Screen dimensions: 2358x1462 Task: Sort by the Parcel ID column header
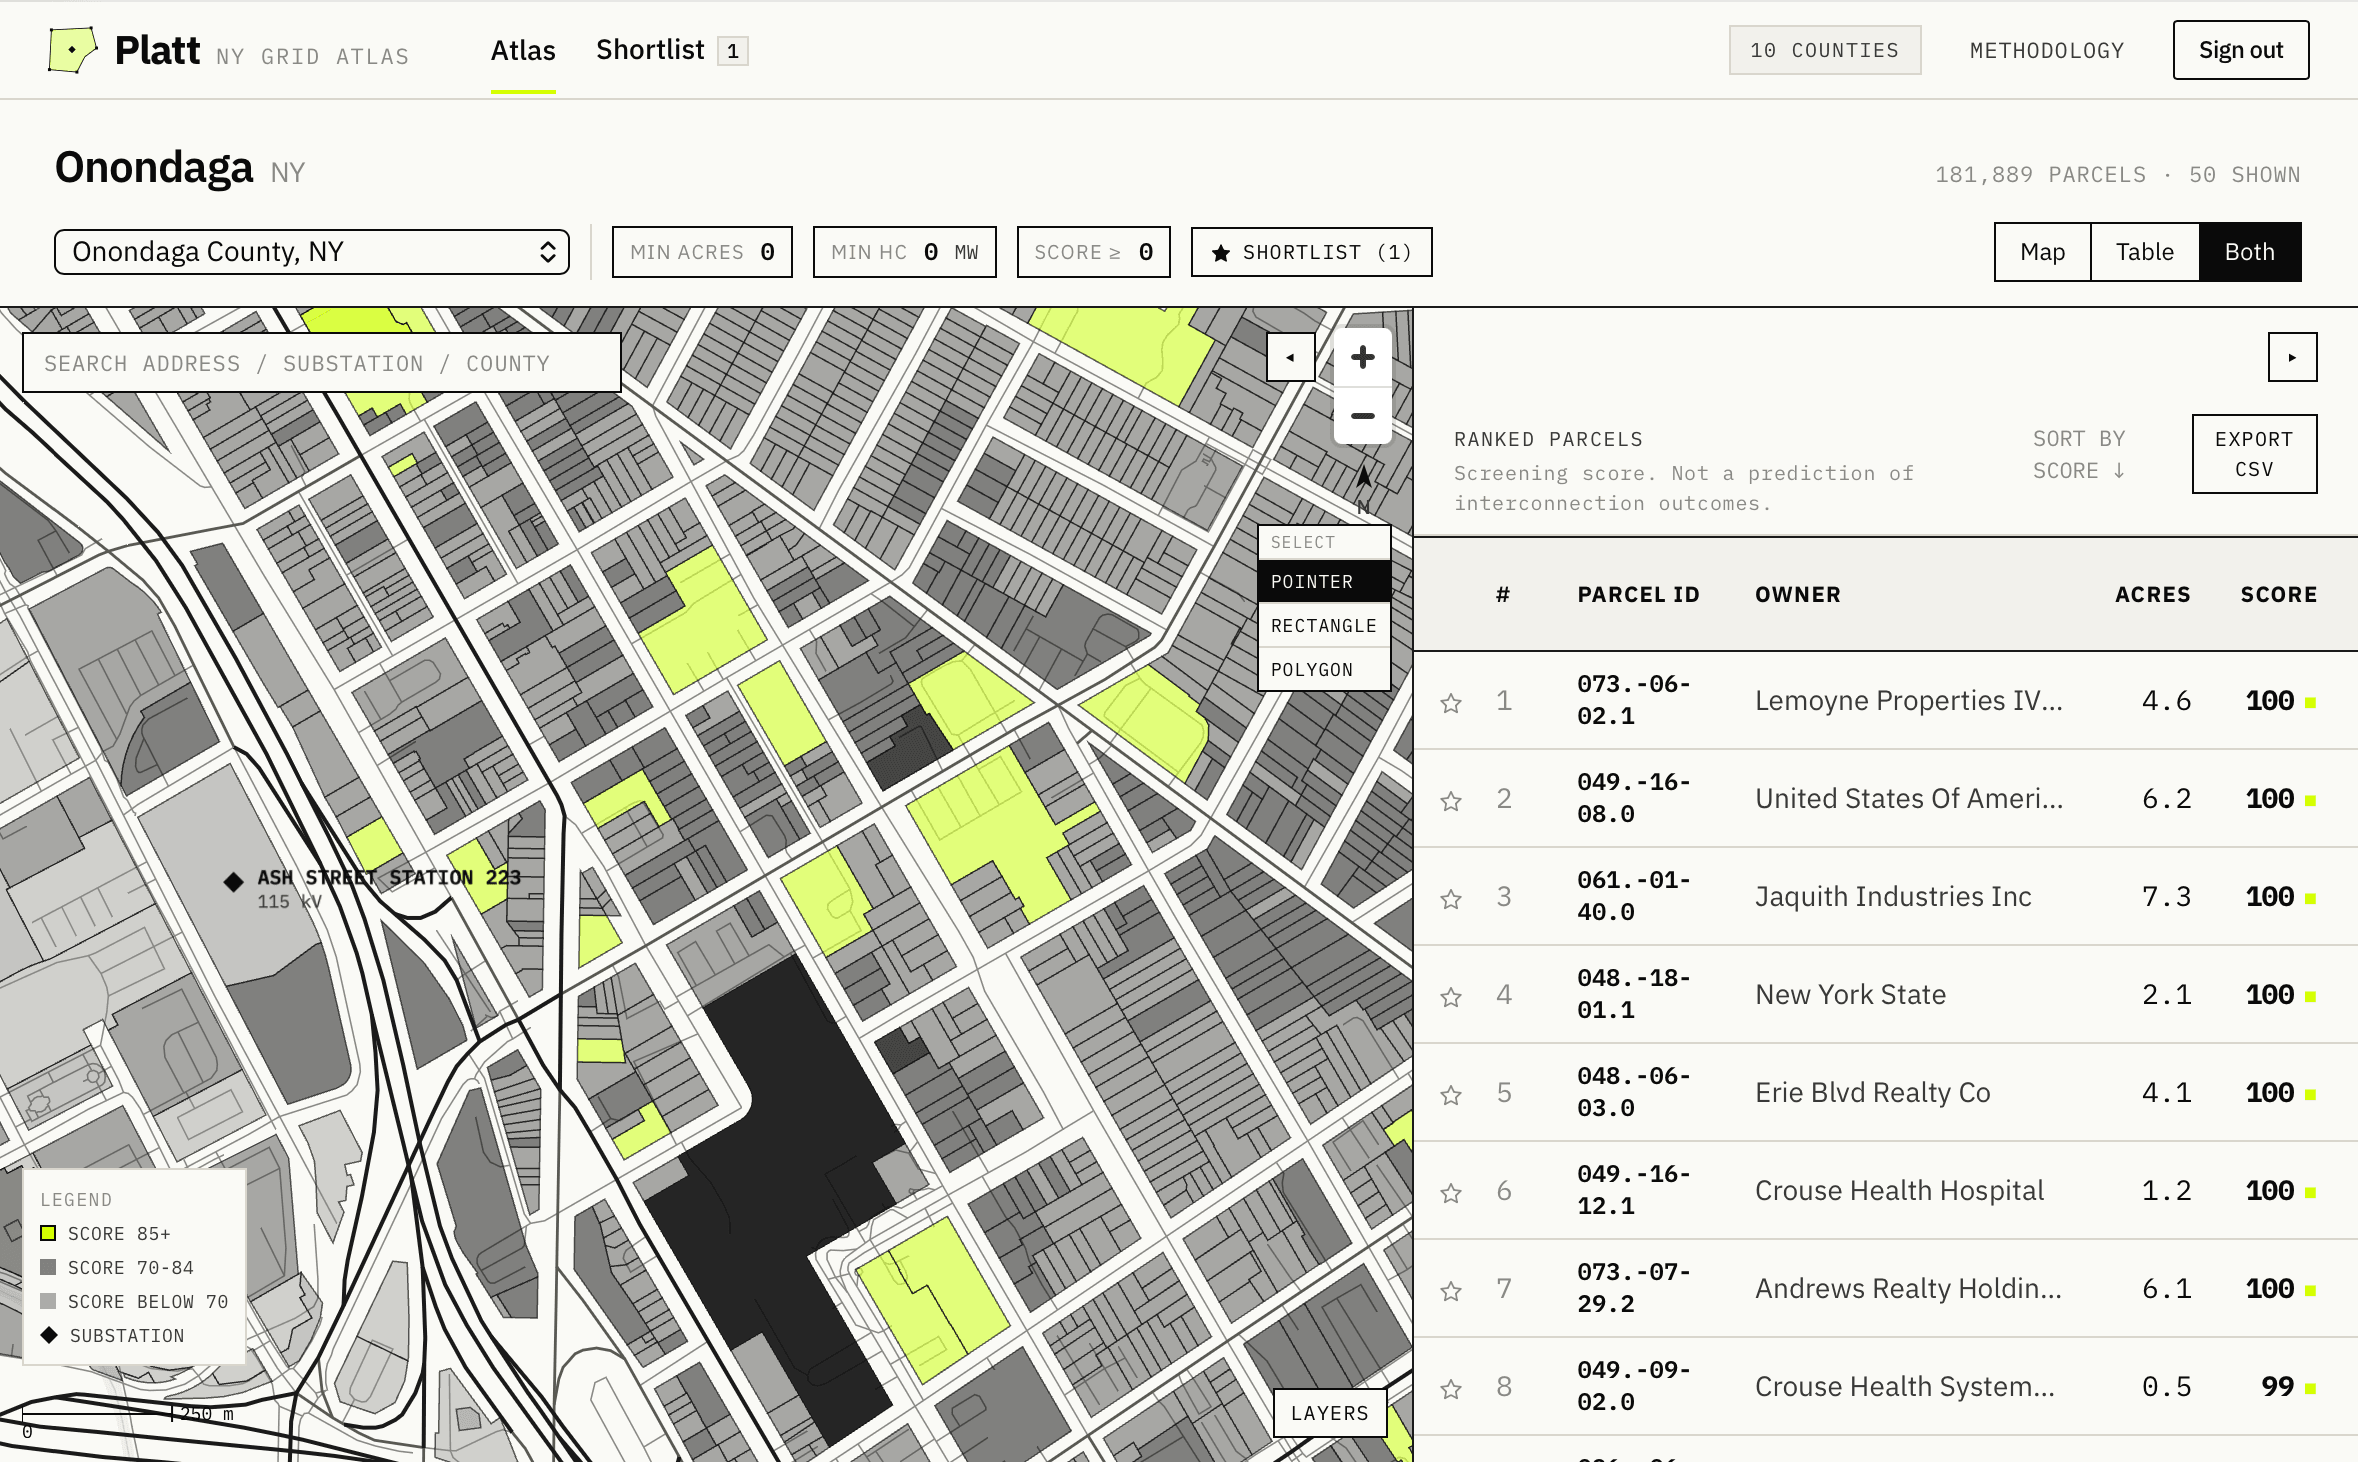point(1638,595)
